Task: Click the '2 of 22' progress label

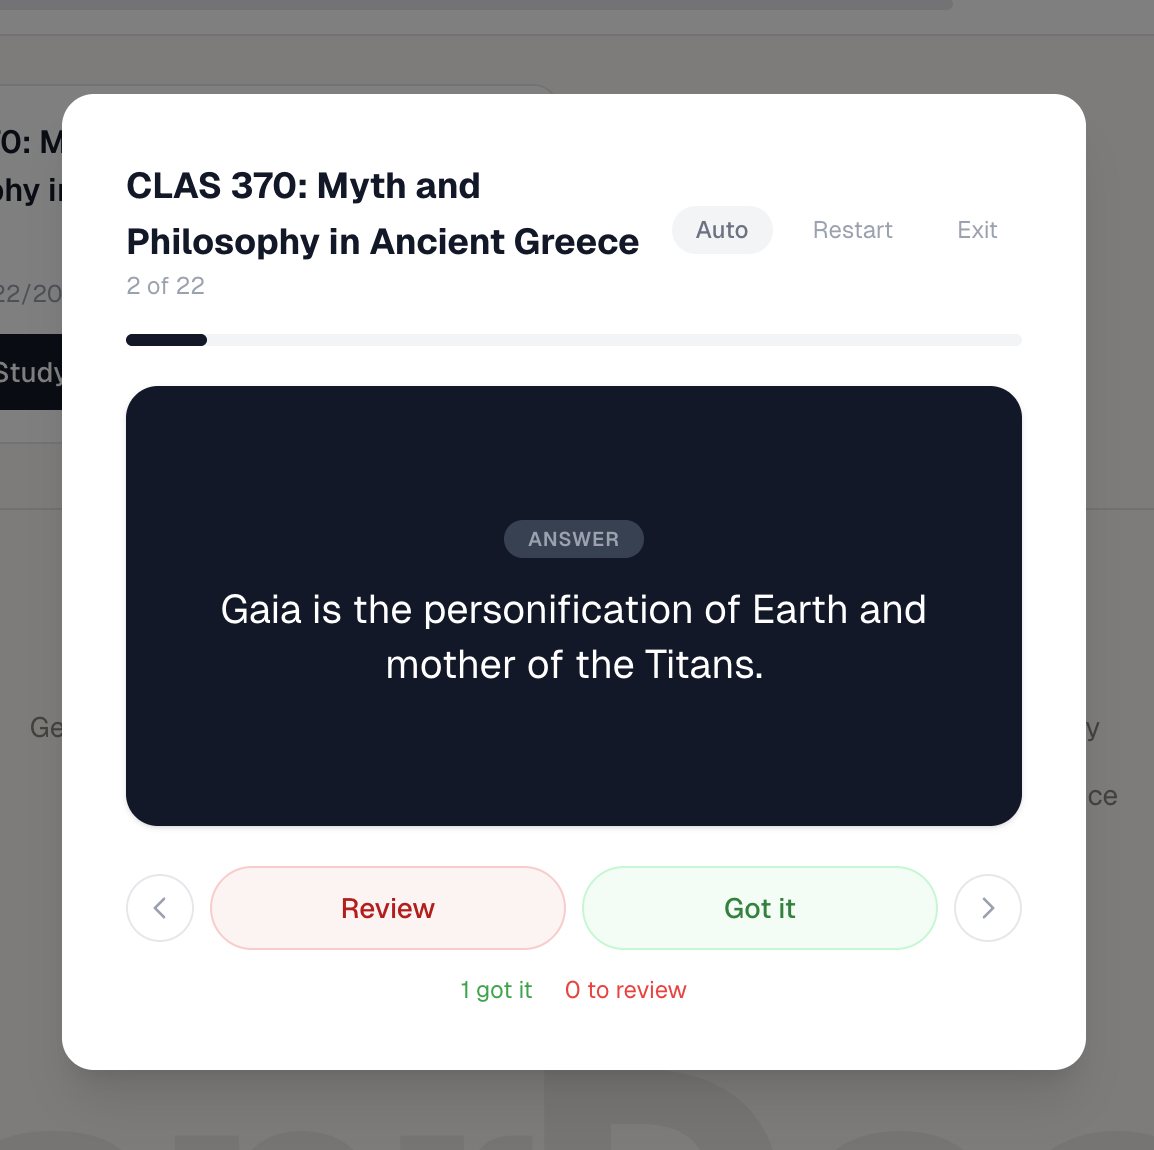Action: (x=165, y=286)
